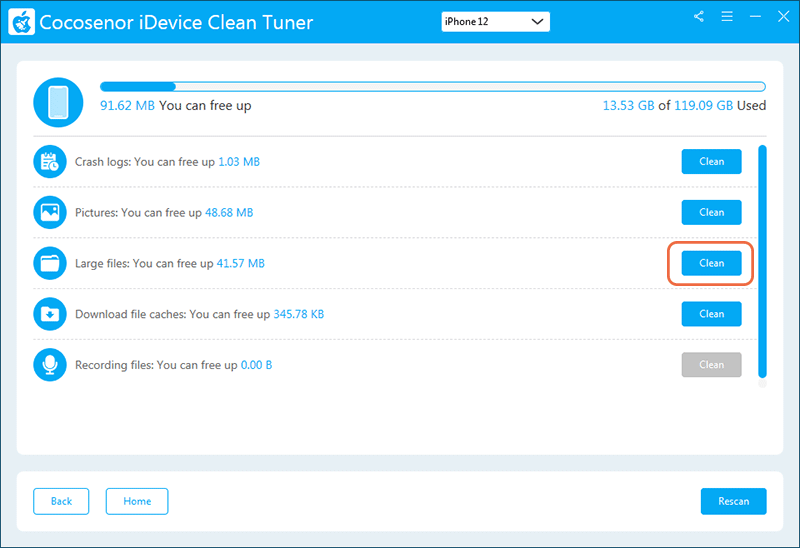Click the disabled Recording files Clean button
This screenshot has width=800, height=548.
711,364
